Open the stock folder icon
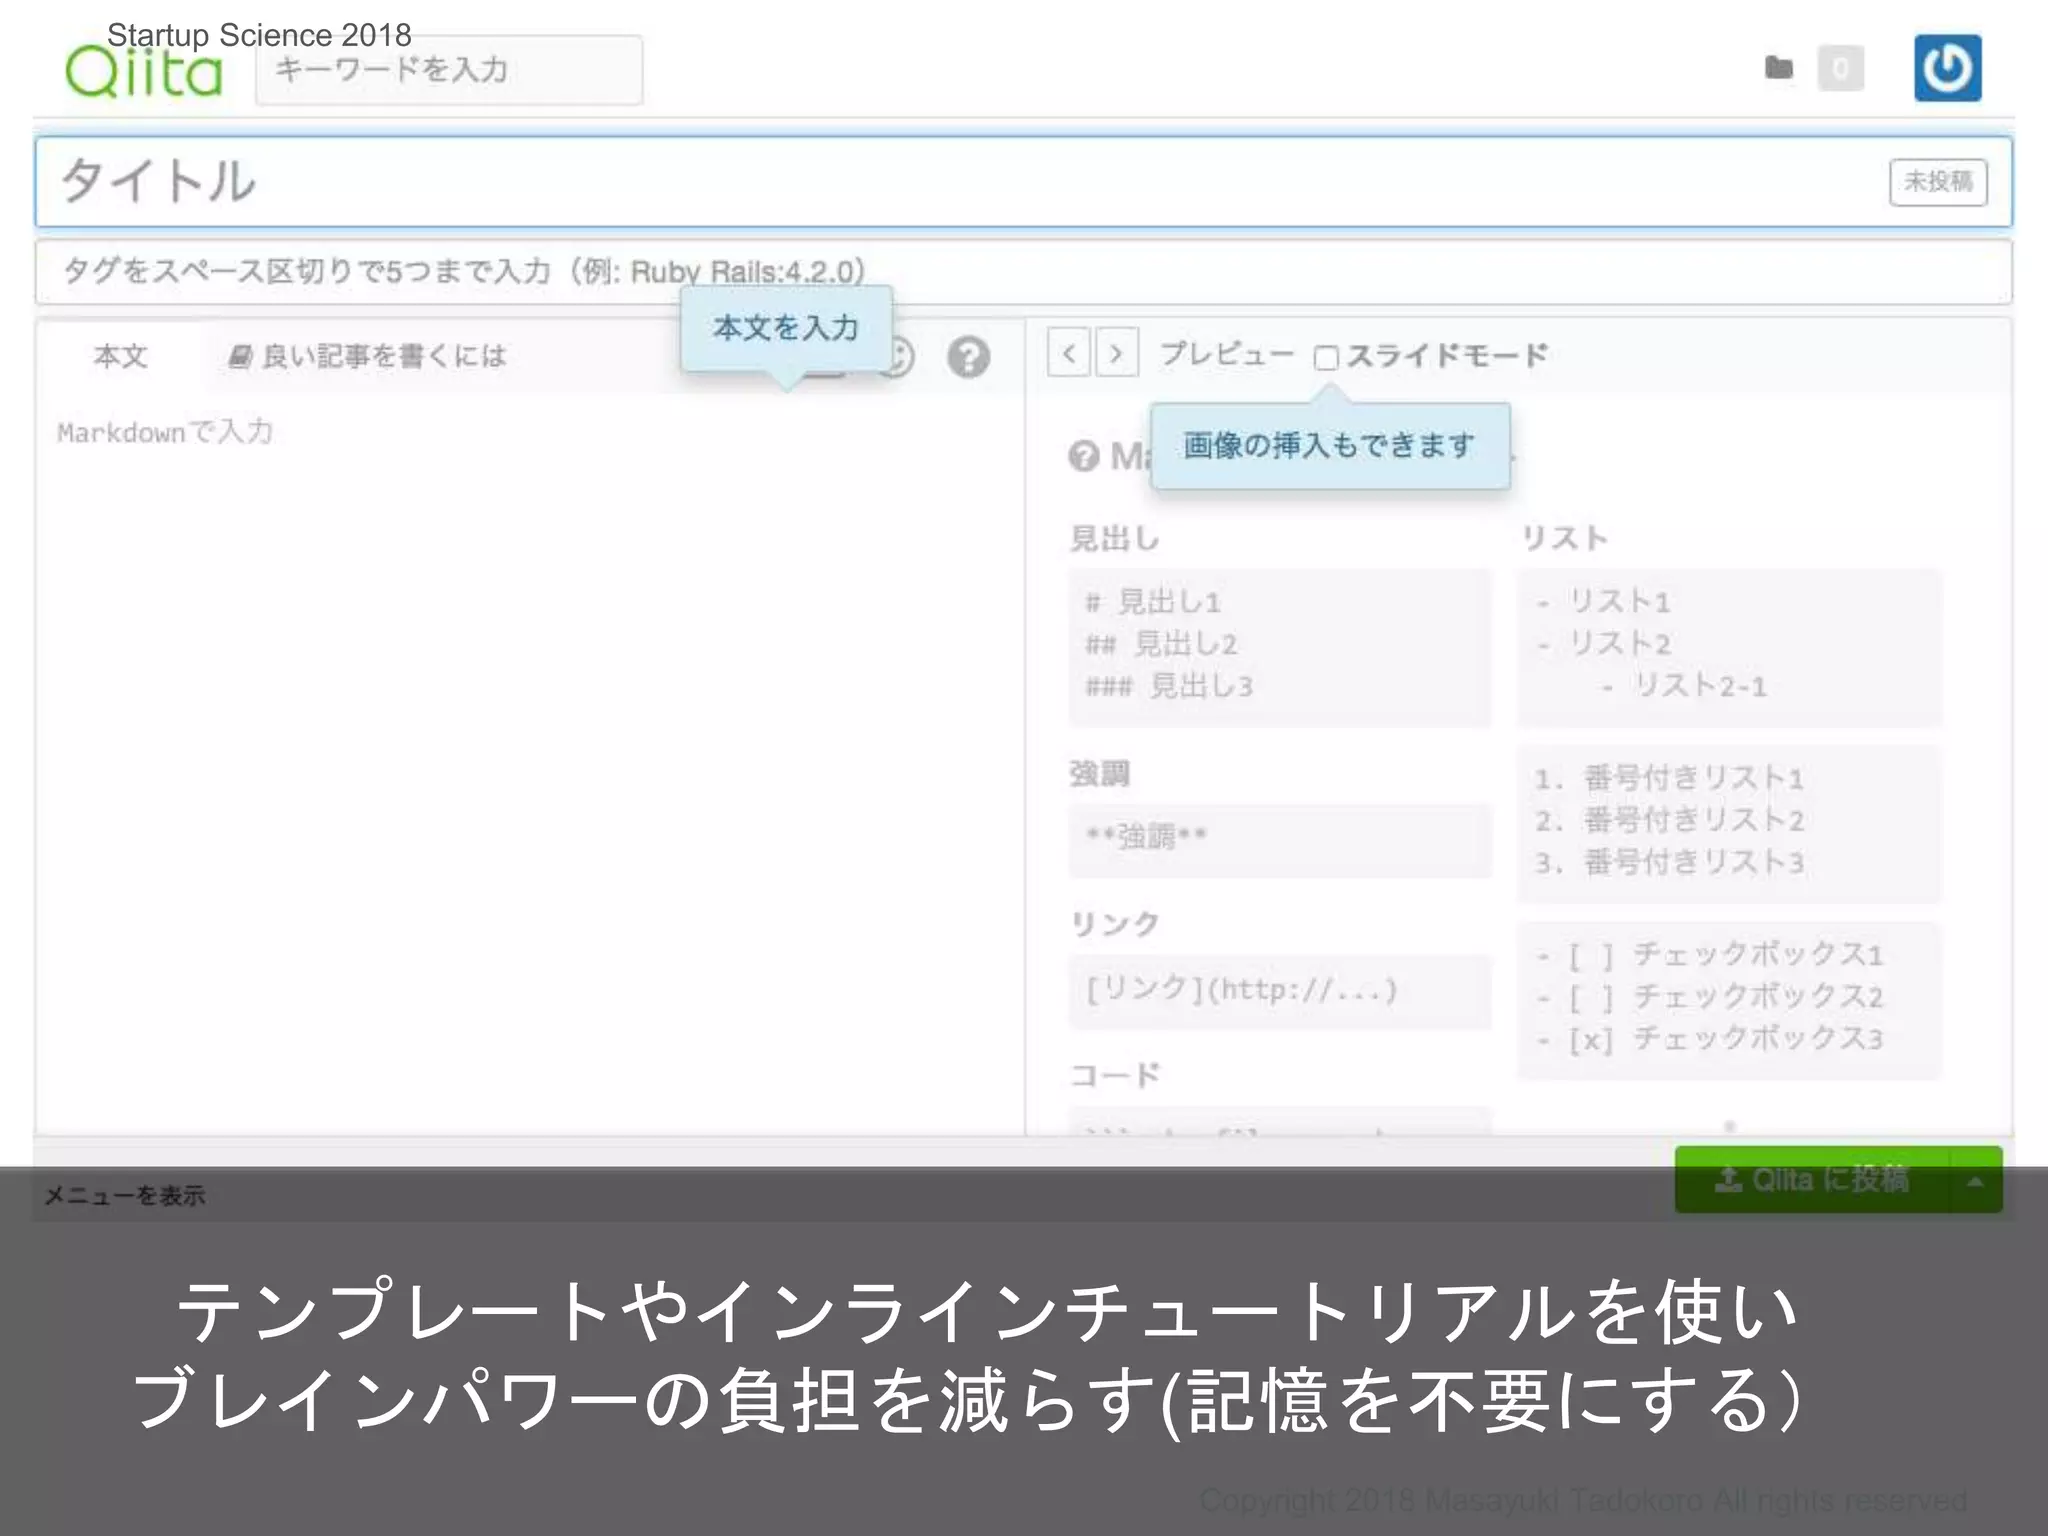 pyautogui.click(x=1778, y=68)
